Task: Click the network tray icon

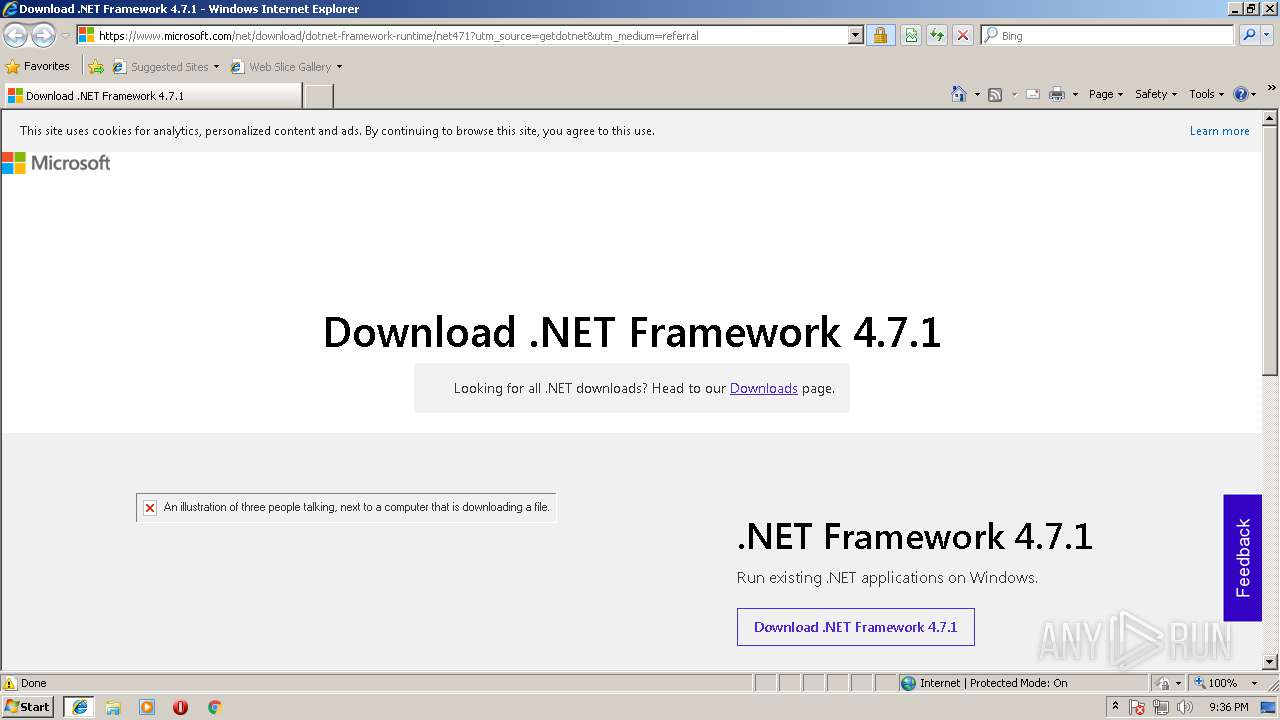Action: click(1161, 707)
